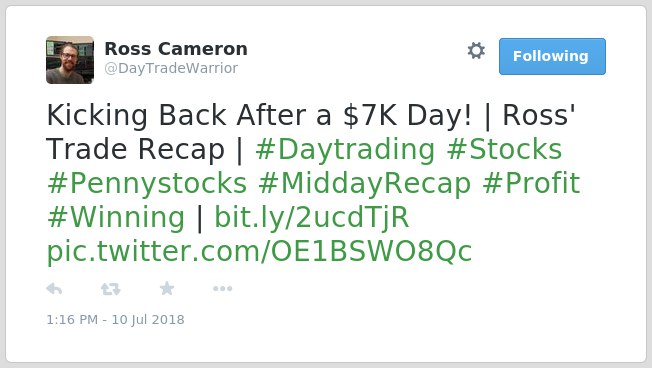
Task: Open the Ross Cameron display name
Action: coord(176,49)
